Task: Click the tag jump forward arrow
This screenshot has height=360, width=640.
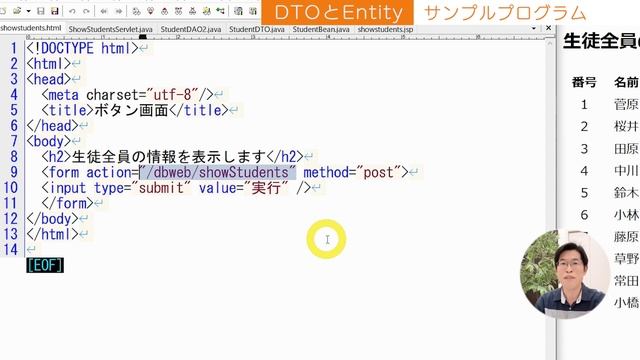Action: tap(118, 11)
